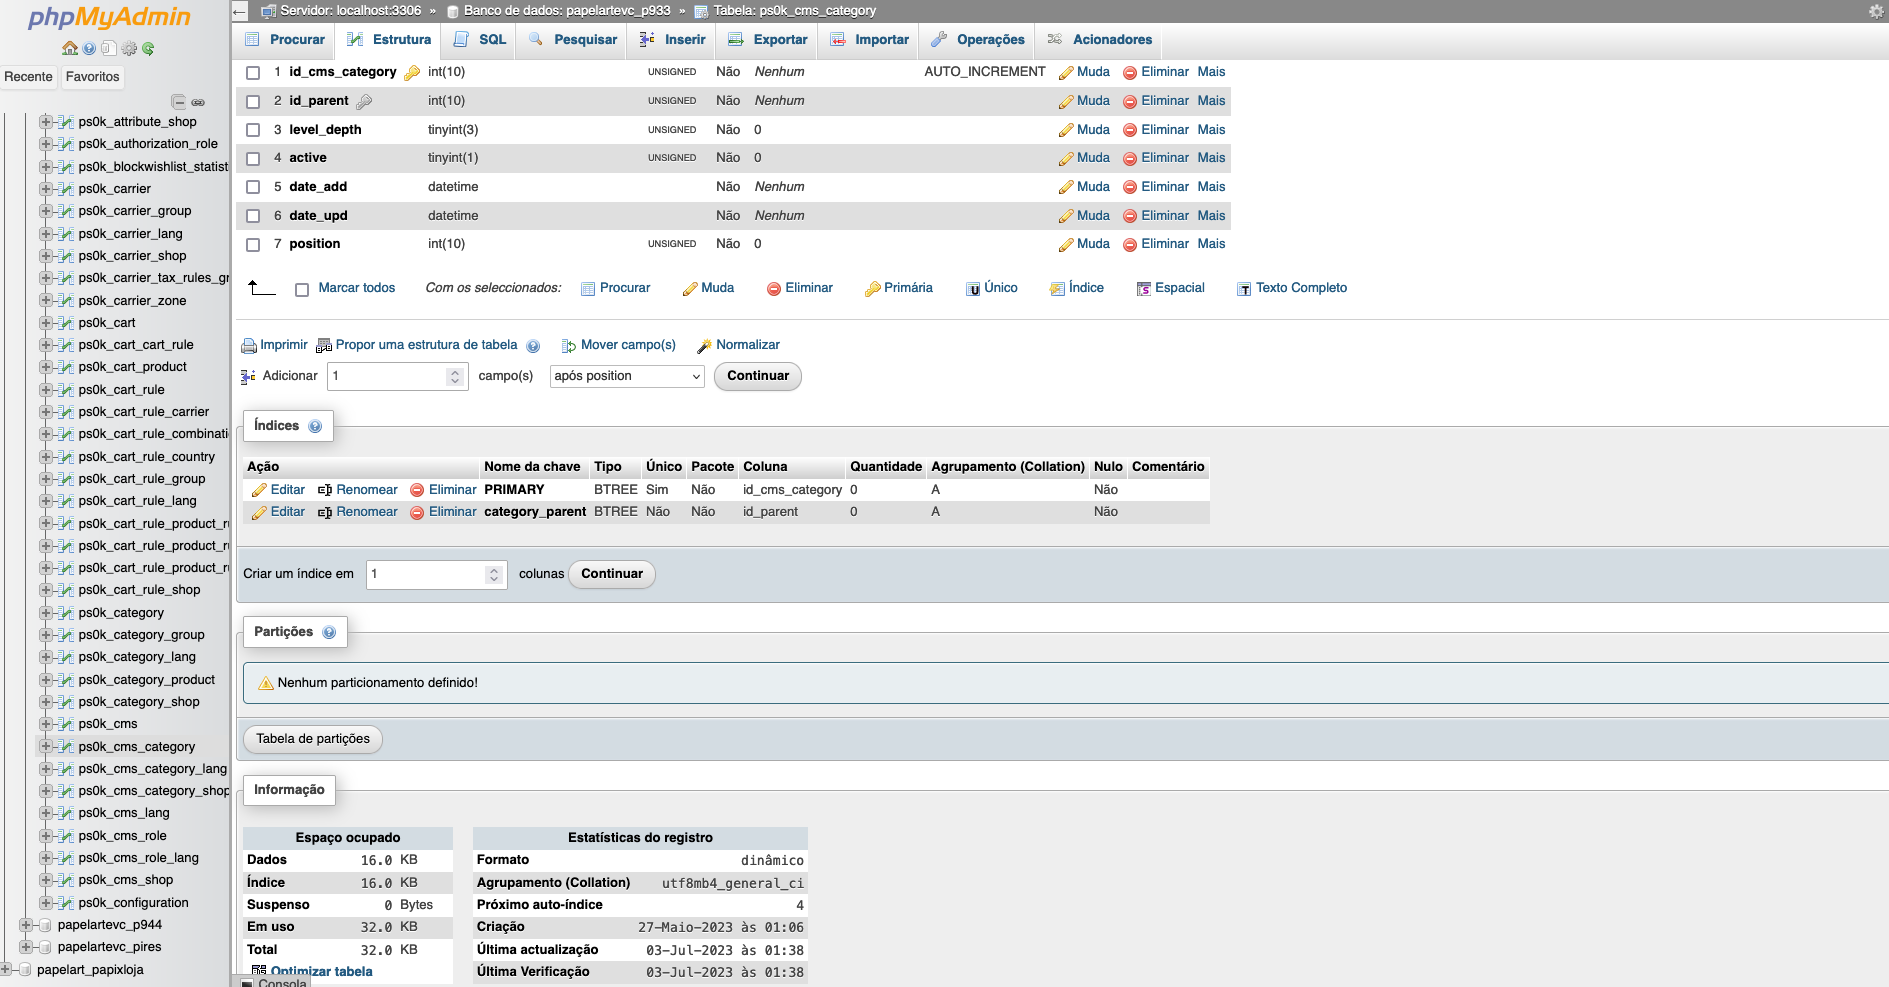The height and width of the screenshot is (987, 1889).
Task: Expand the ps0k_carrier tree node
Action: point(46,189)
